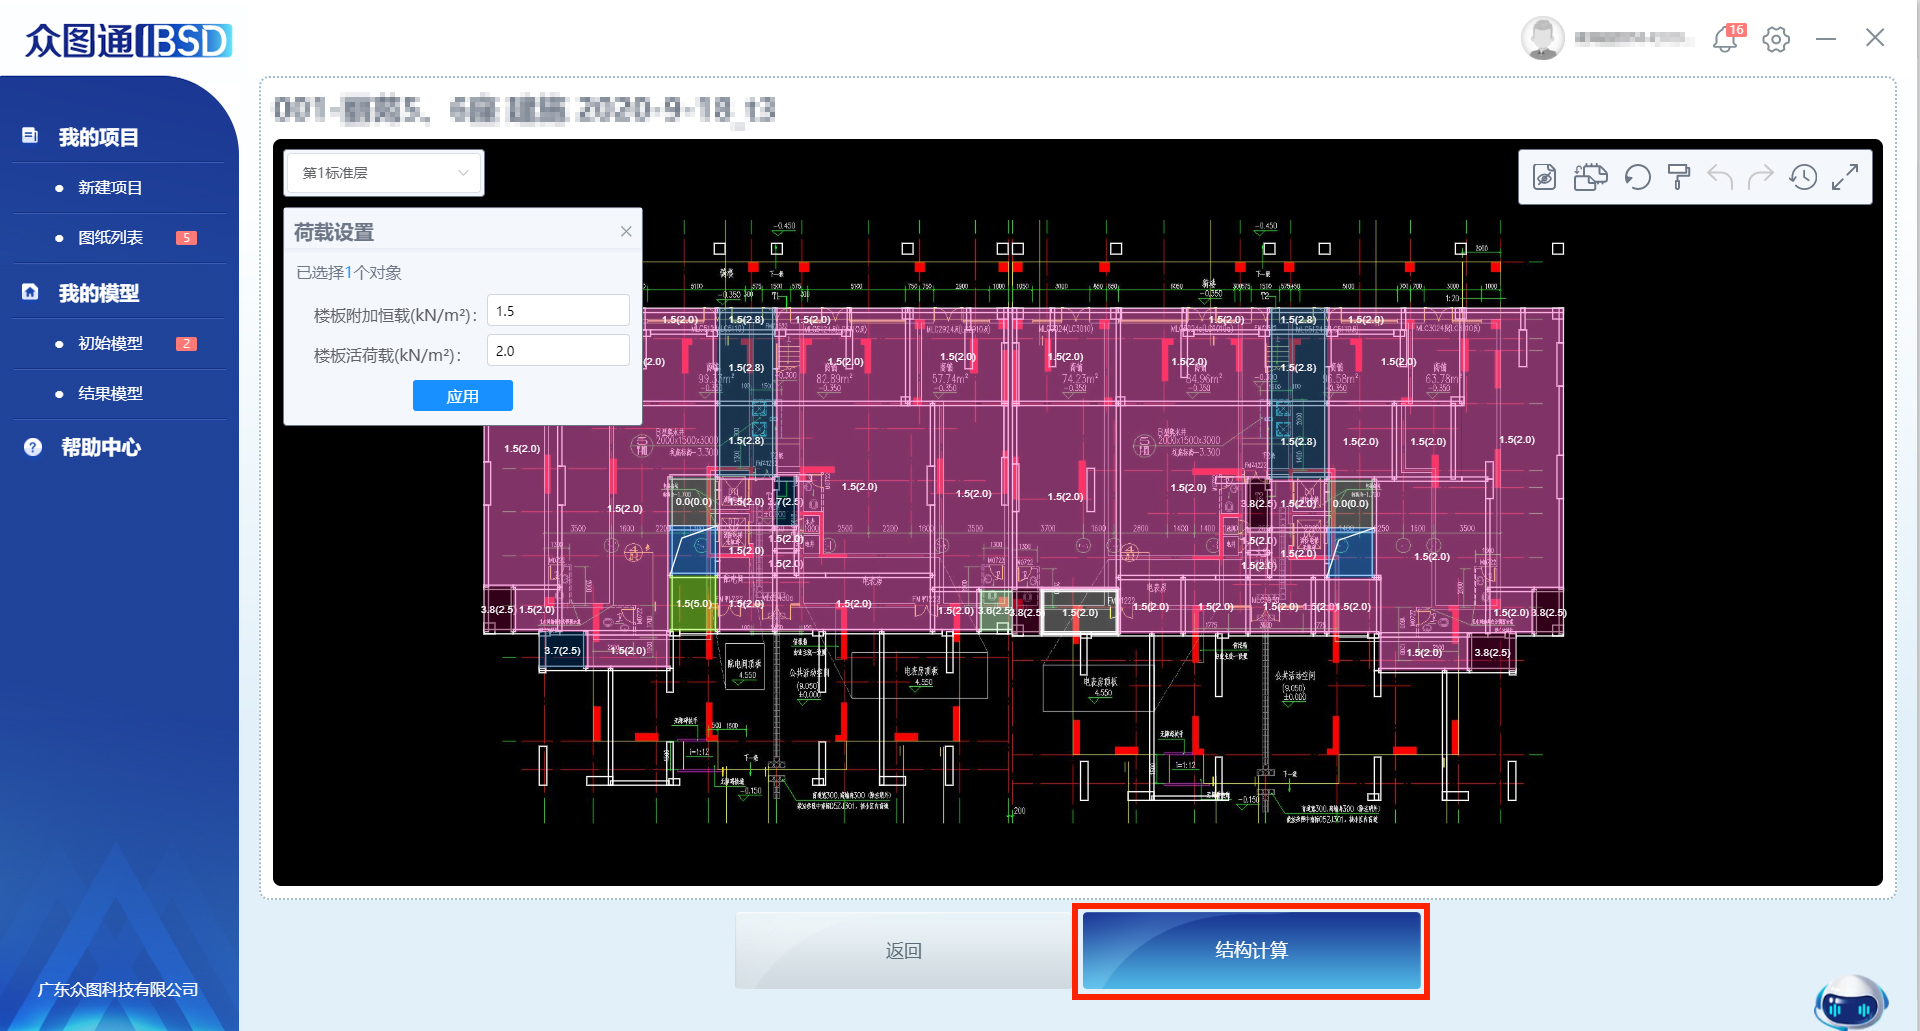Open settings via the gear icon
Image resolution: width=1920 pixels, height=1031 pixels.
(1776, 39)
